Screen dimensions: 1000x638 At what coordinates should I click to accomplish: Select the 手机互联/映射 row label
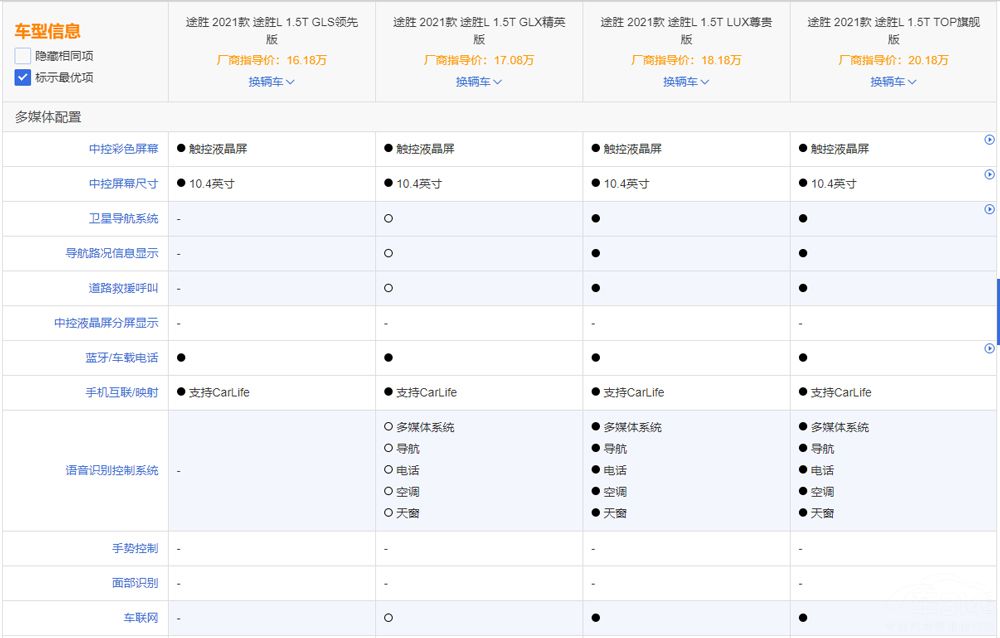click(121, 393)
